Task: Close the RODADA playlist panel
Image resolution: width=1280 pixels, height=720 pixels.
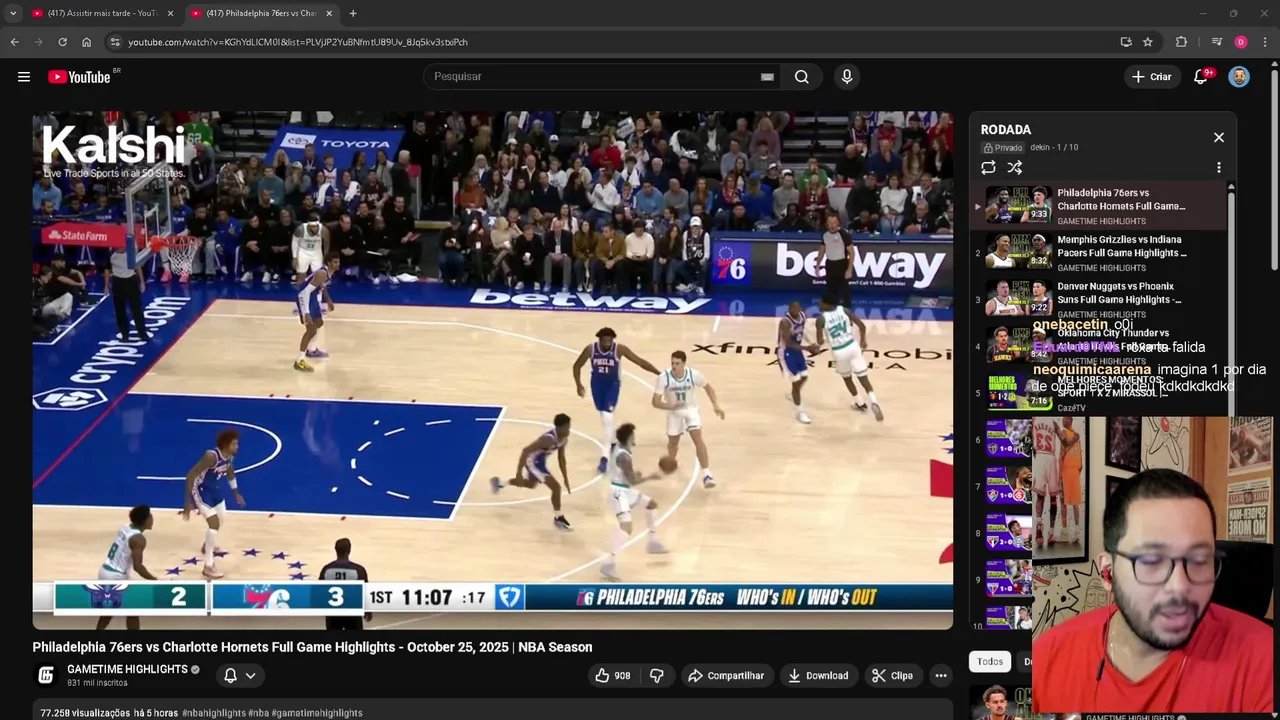Action: pos(1219,137)
